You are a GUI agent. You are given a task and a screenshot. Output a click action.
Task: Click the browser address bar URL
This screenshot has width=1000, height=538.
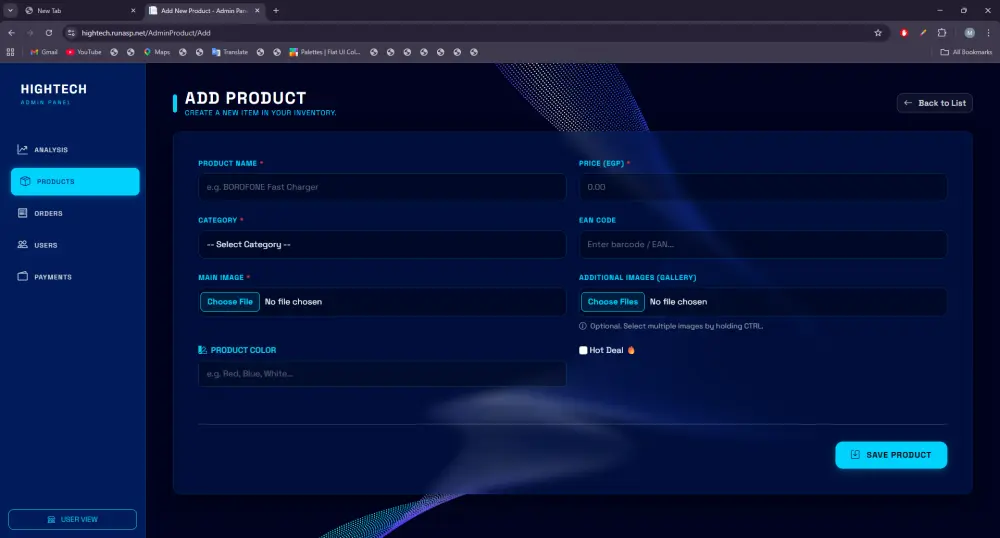146,33
